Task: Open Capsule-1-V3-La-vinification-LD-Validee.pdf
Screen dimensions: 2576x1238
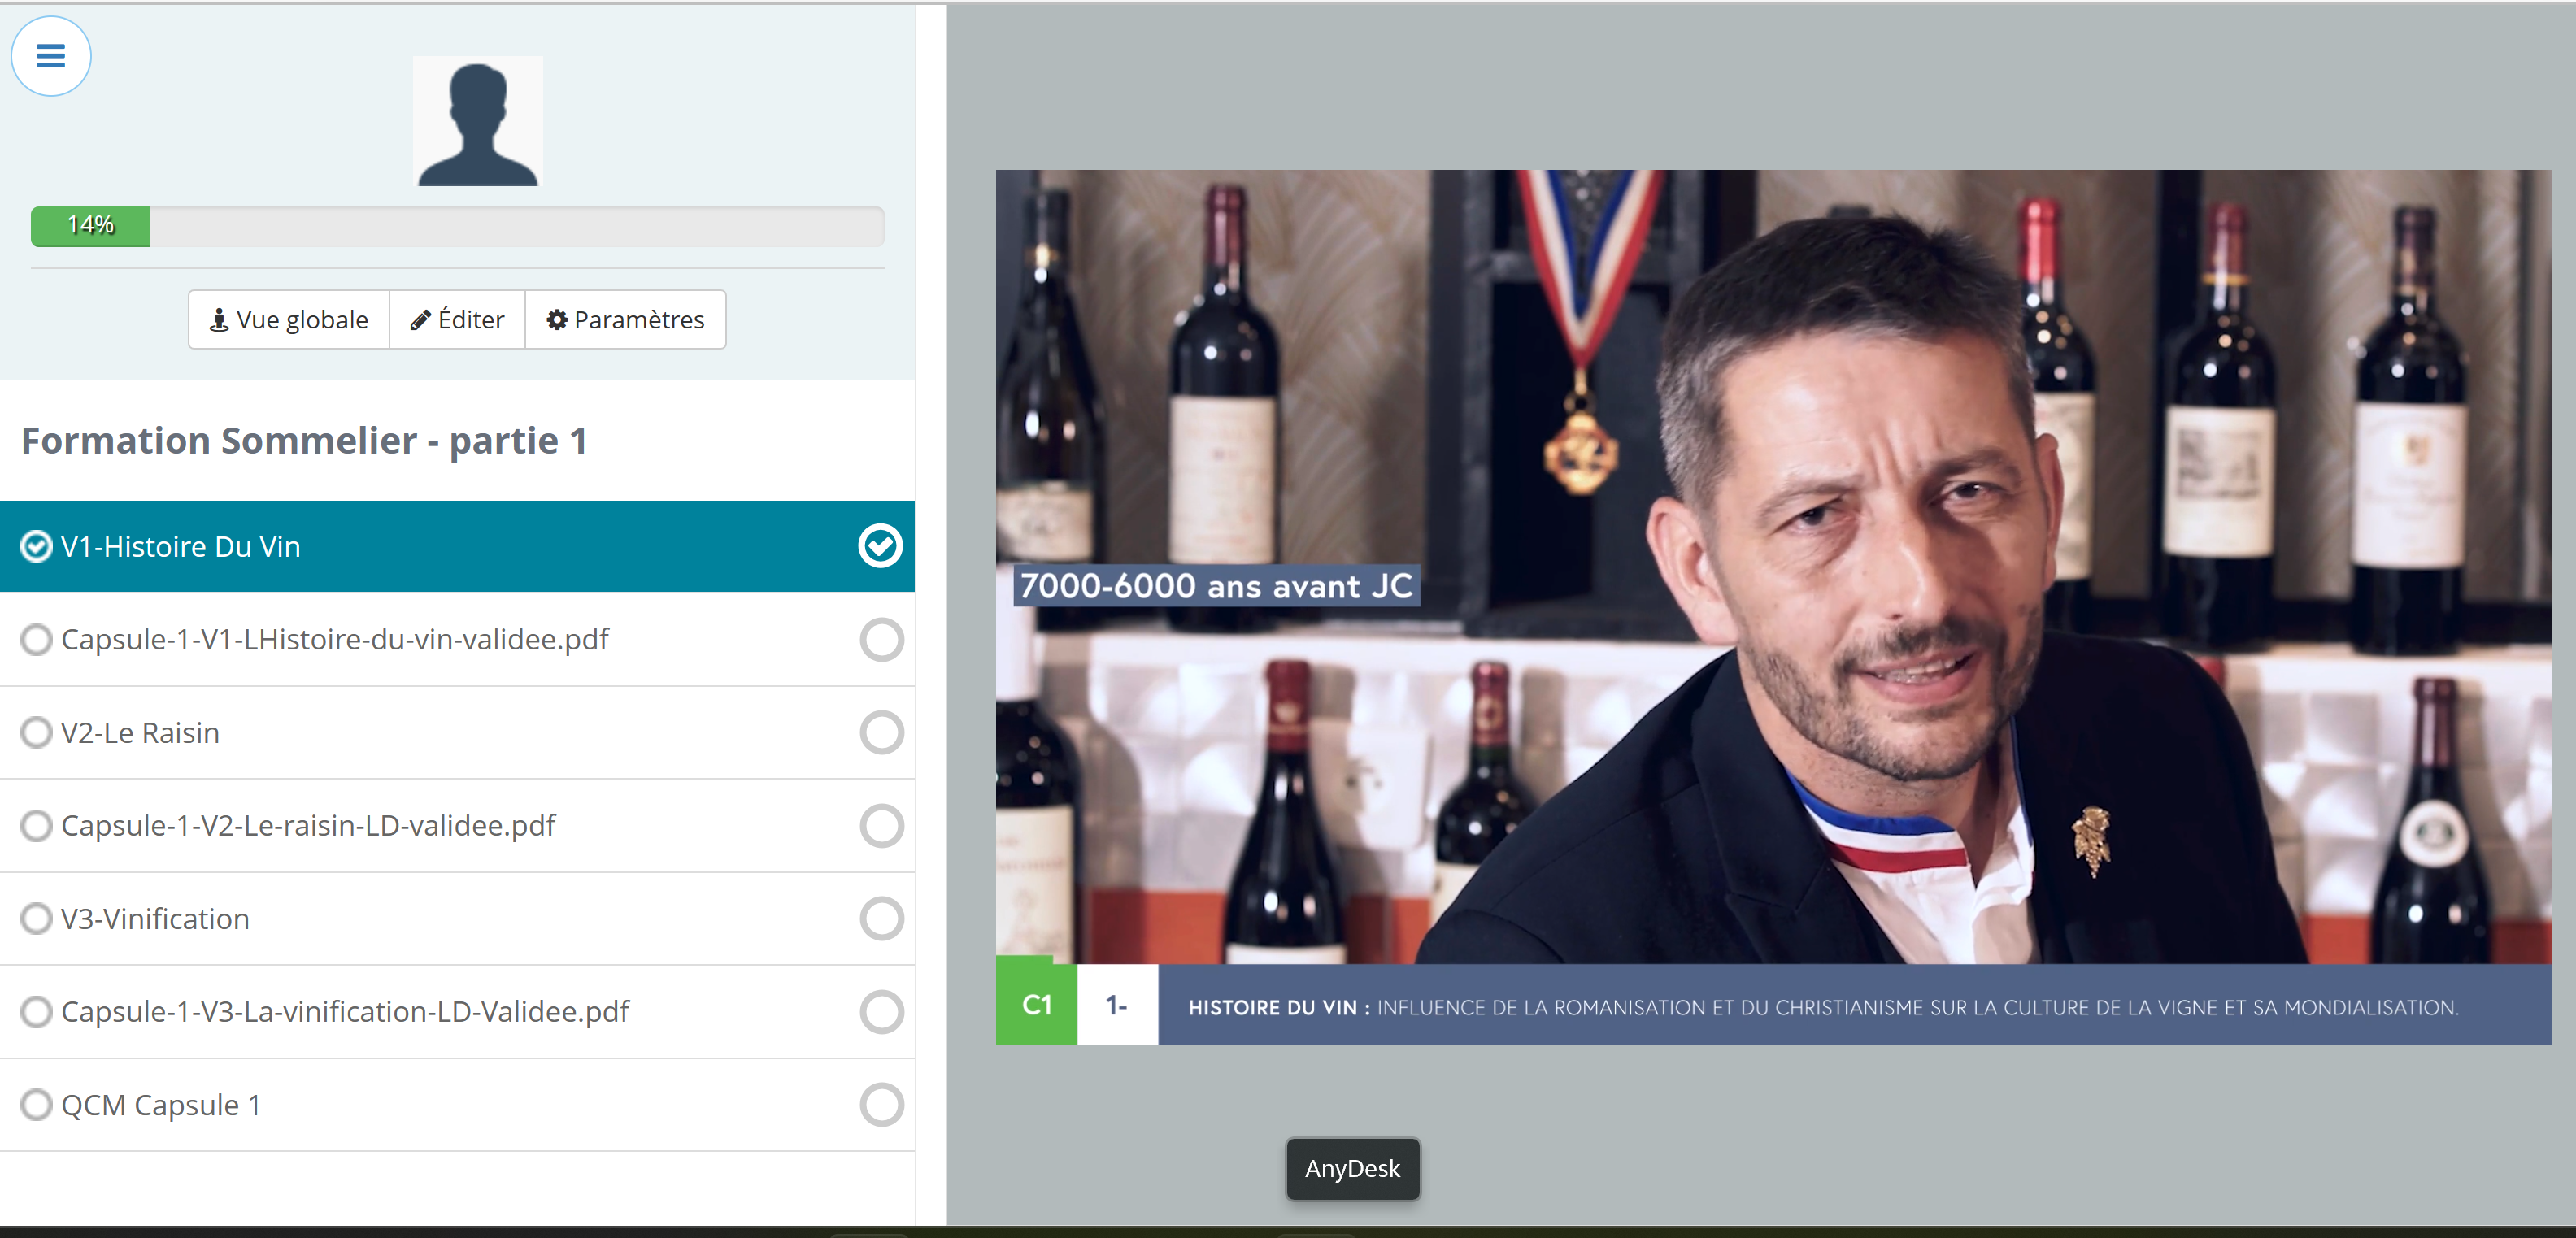Action: pos(345,1012)
